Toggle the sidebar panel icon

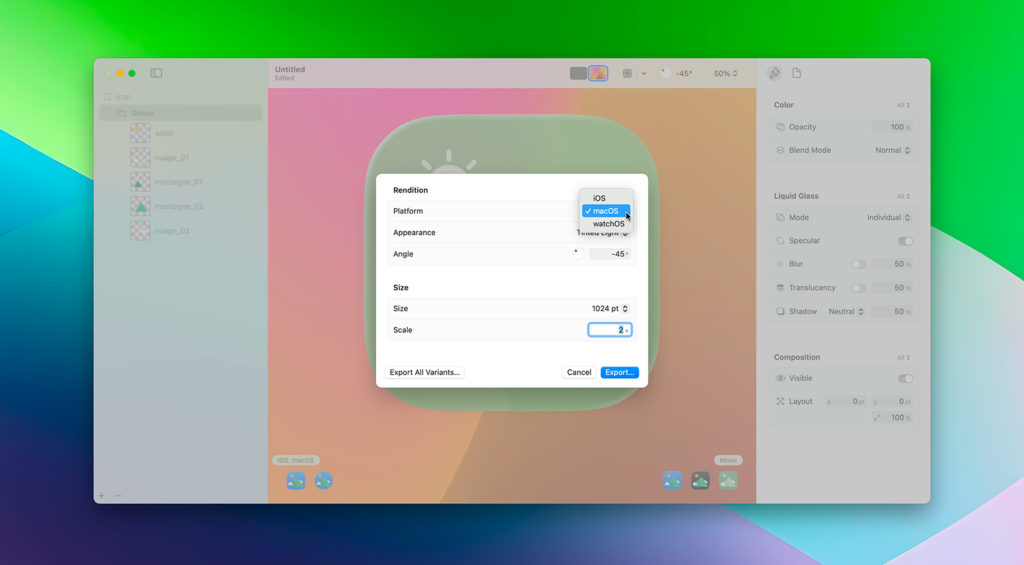tap(156, 73)
